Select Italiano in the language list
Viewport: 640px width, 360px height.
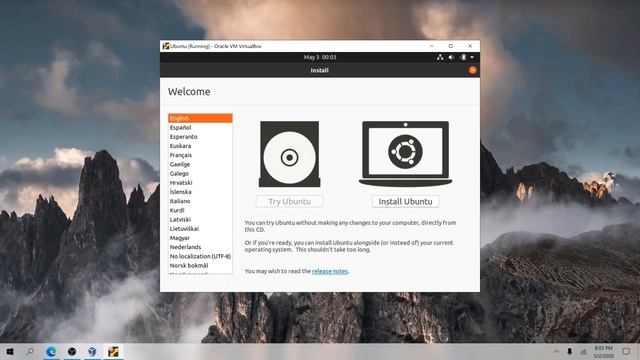(x=200, y=201)
